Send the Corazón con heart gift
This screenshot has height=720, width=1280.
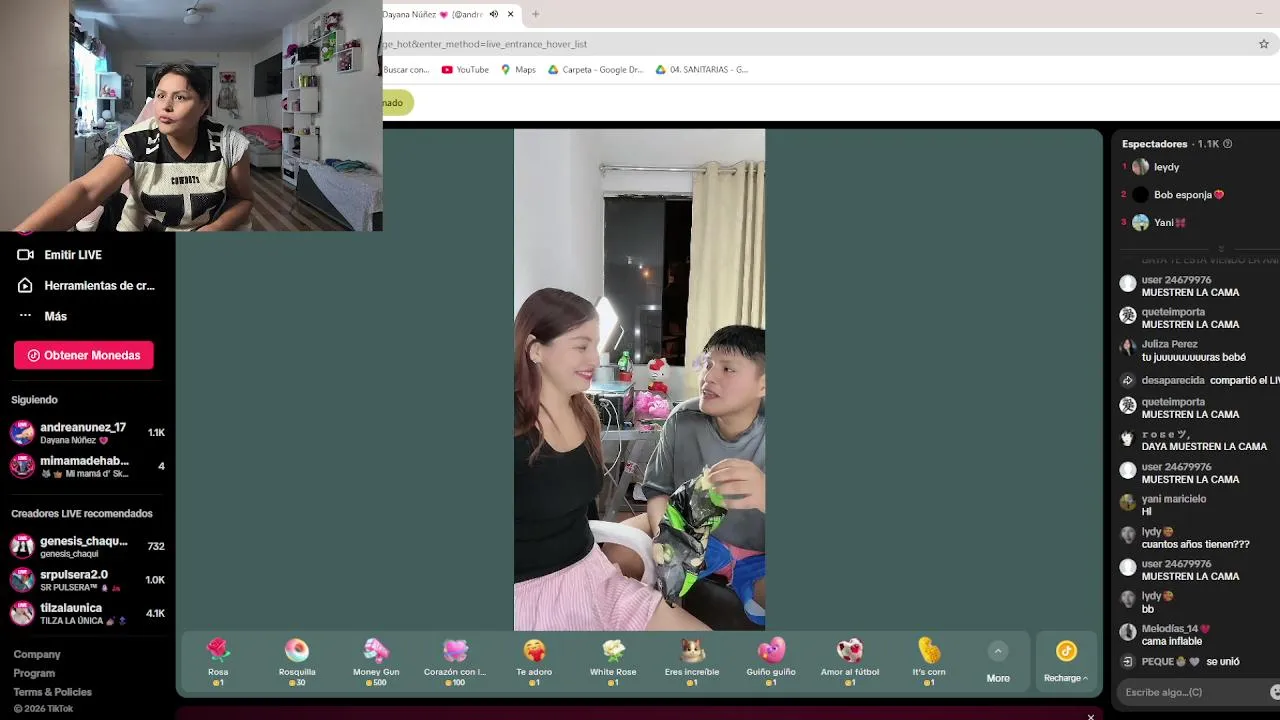tap(455, 662)
